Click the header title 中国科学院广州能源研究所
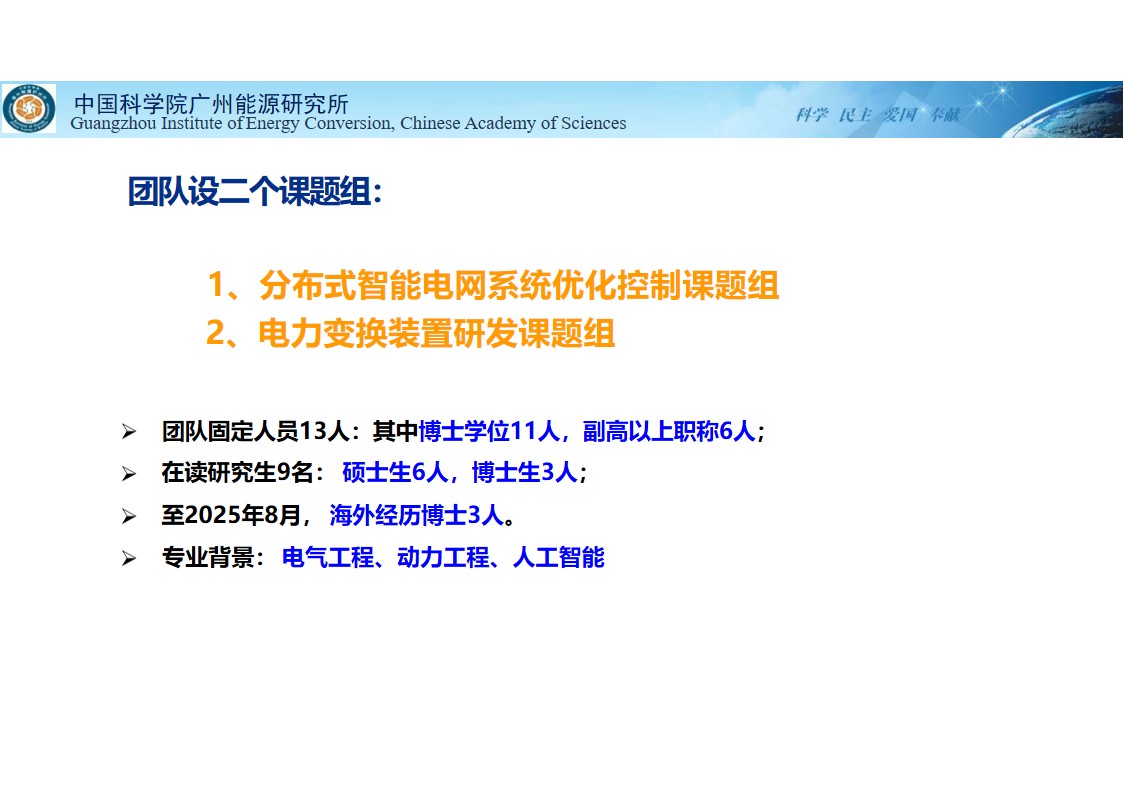1123x794 pixels. pos(211,103)
